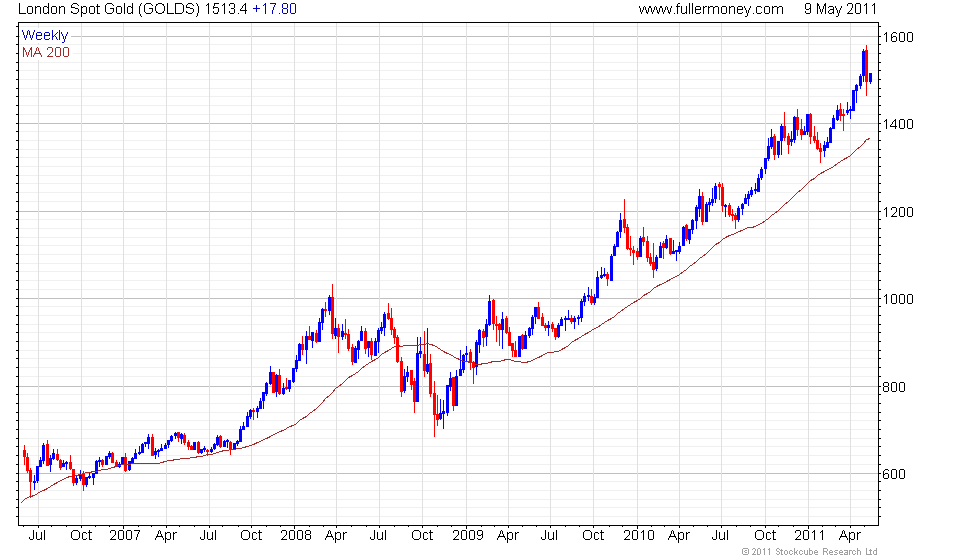Click the 9 May 2011 date text
The width and height of the screenshot is (960, 560).
[840, 9]
